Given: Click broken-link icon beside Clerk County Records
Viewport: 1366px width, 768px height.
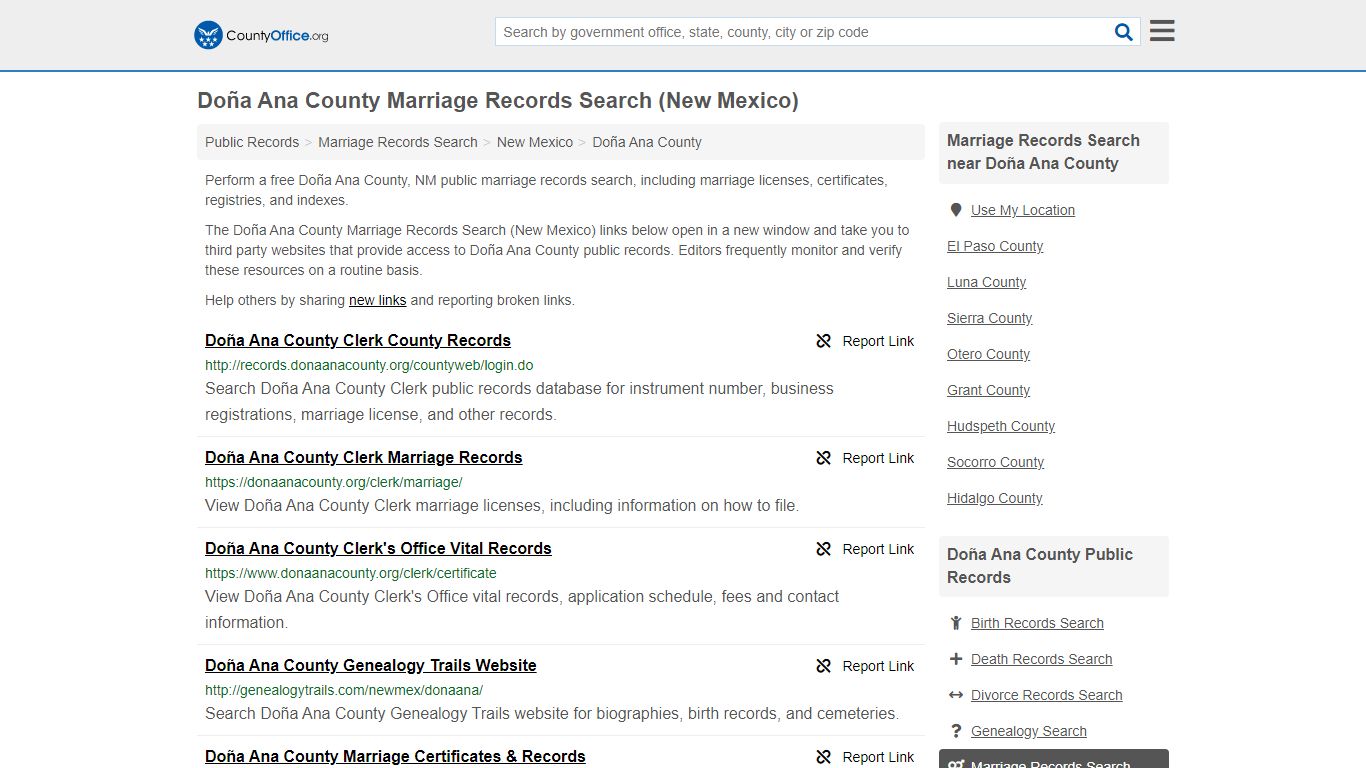Looking at the screenshot, I should [x=824, y=341].
